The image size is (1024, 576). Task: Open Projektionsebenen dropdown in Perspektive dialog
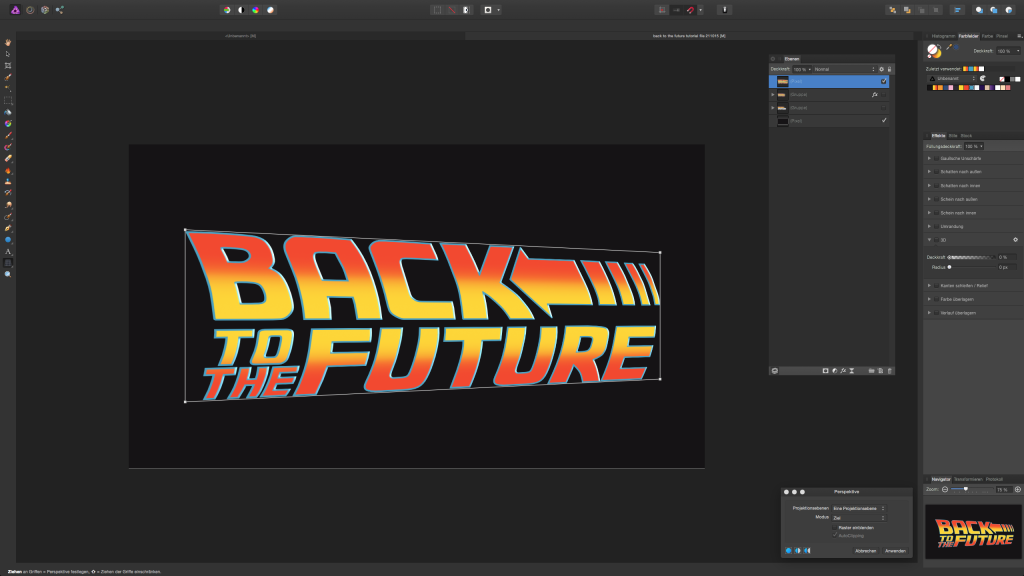(859, 508)
